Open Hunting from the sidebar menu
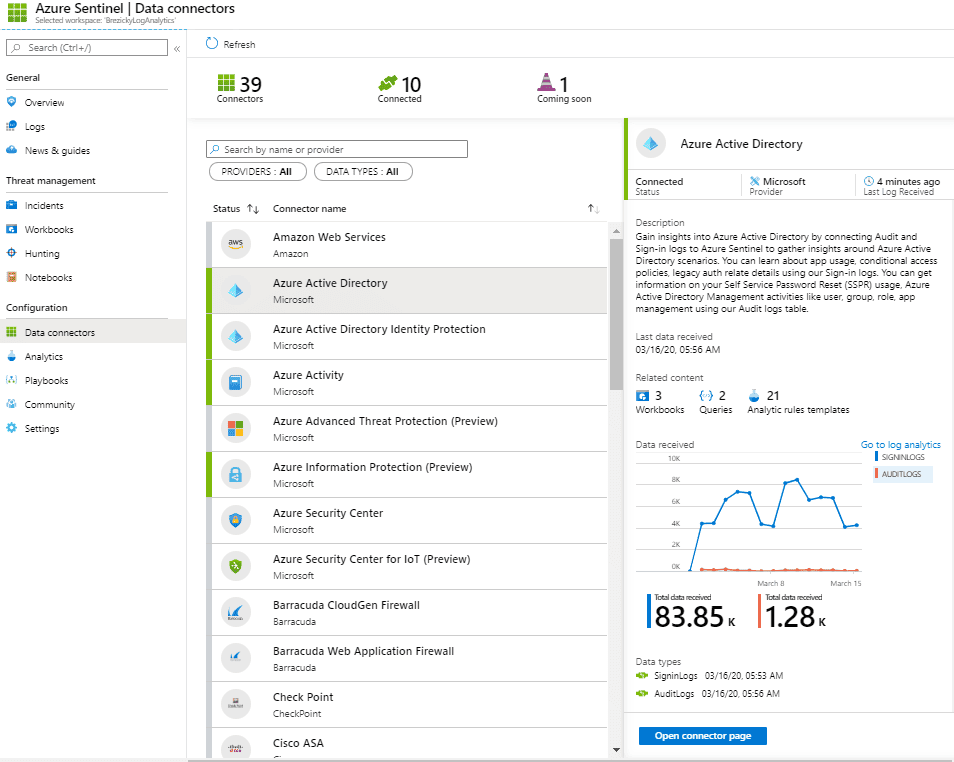Screen dimensions: 954x762 pyautogui.click(x=42, y=253)
